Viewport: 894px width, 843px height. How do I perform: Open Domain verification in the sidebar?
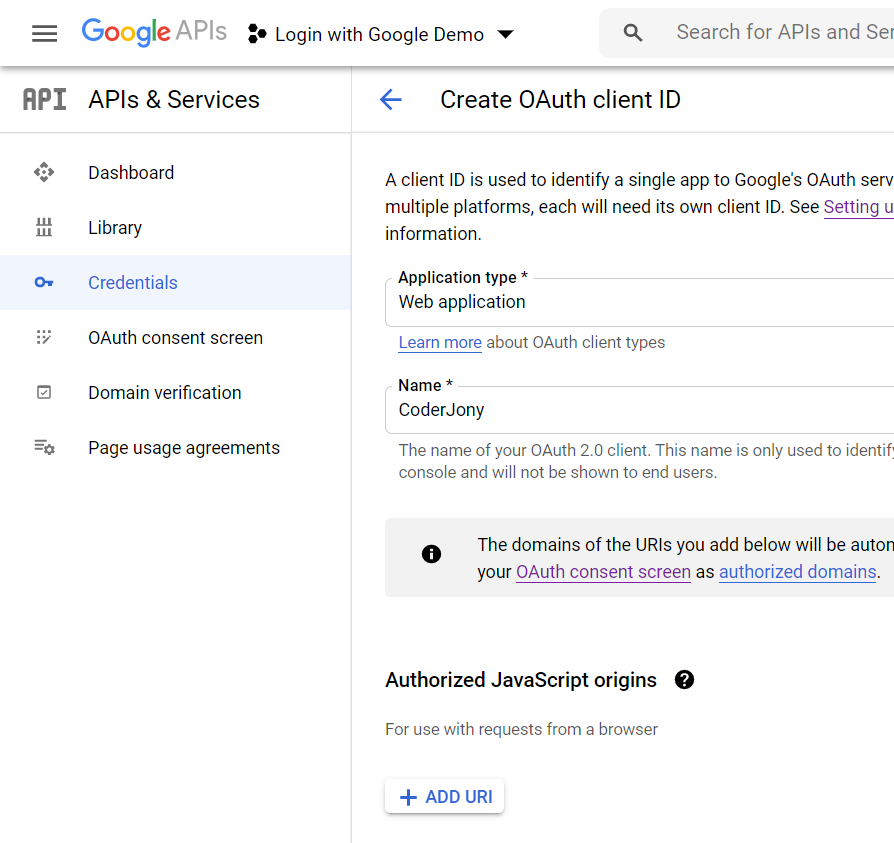click(x=176, y=392)
